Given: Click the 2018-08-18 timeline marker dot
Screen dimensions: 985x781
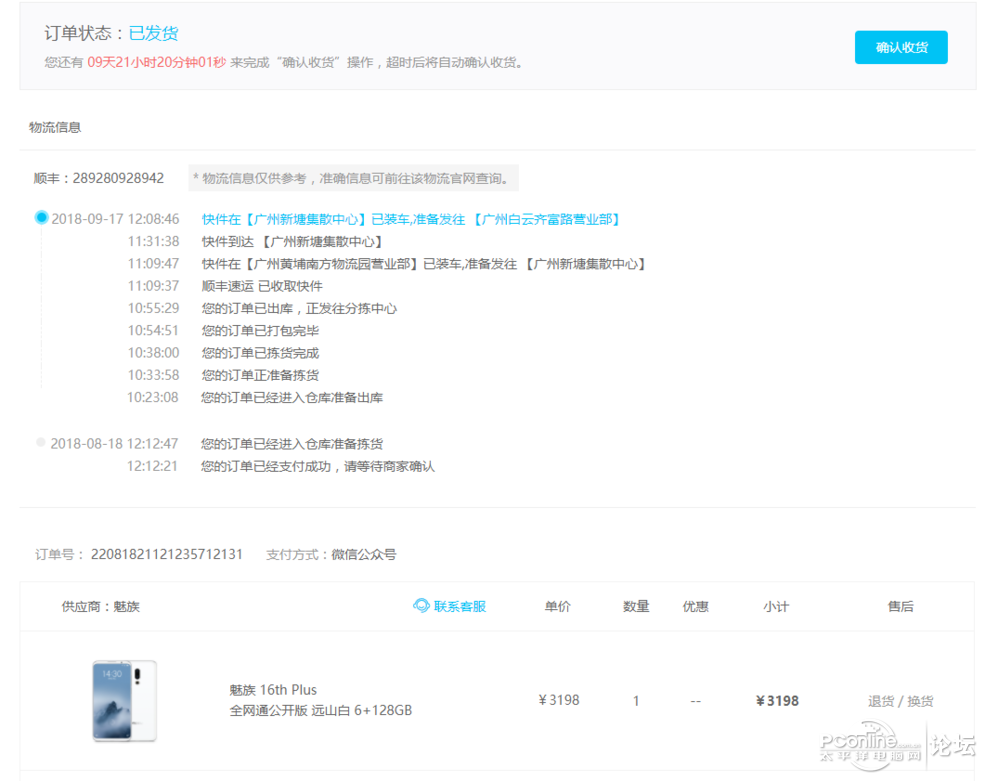Looking at the screenshot, I should 41,442.
